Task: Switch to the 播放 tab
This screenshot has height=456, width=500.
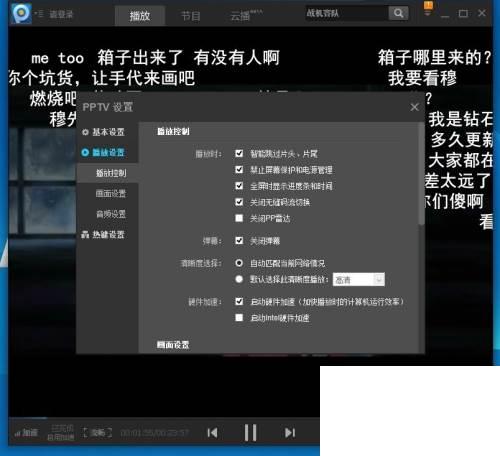Action: click(140, 16)
